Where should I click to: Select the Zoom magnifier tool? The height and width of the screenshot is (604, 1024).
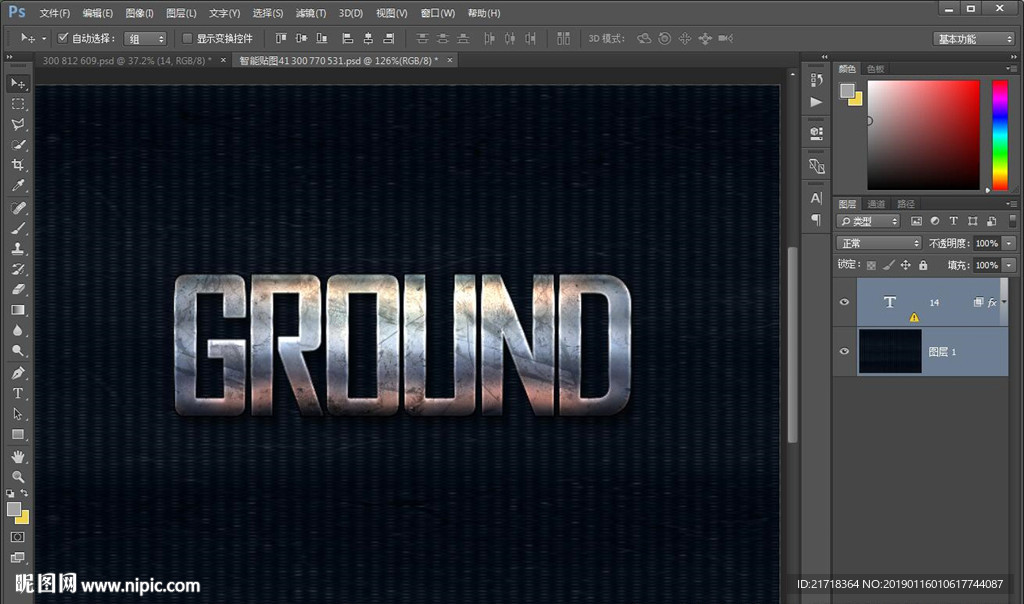click(18, 477)
